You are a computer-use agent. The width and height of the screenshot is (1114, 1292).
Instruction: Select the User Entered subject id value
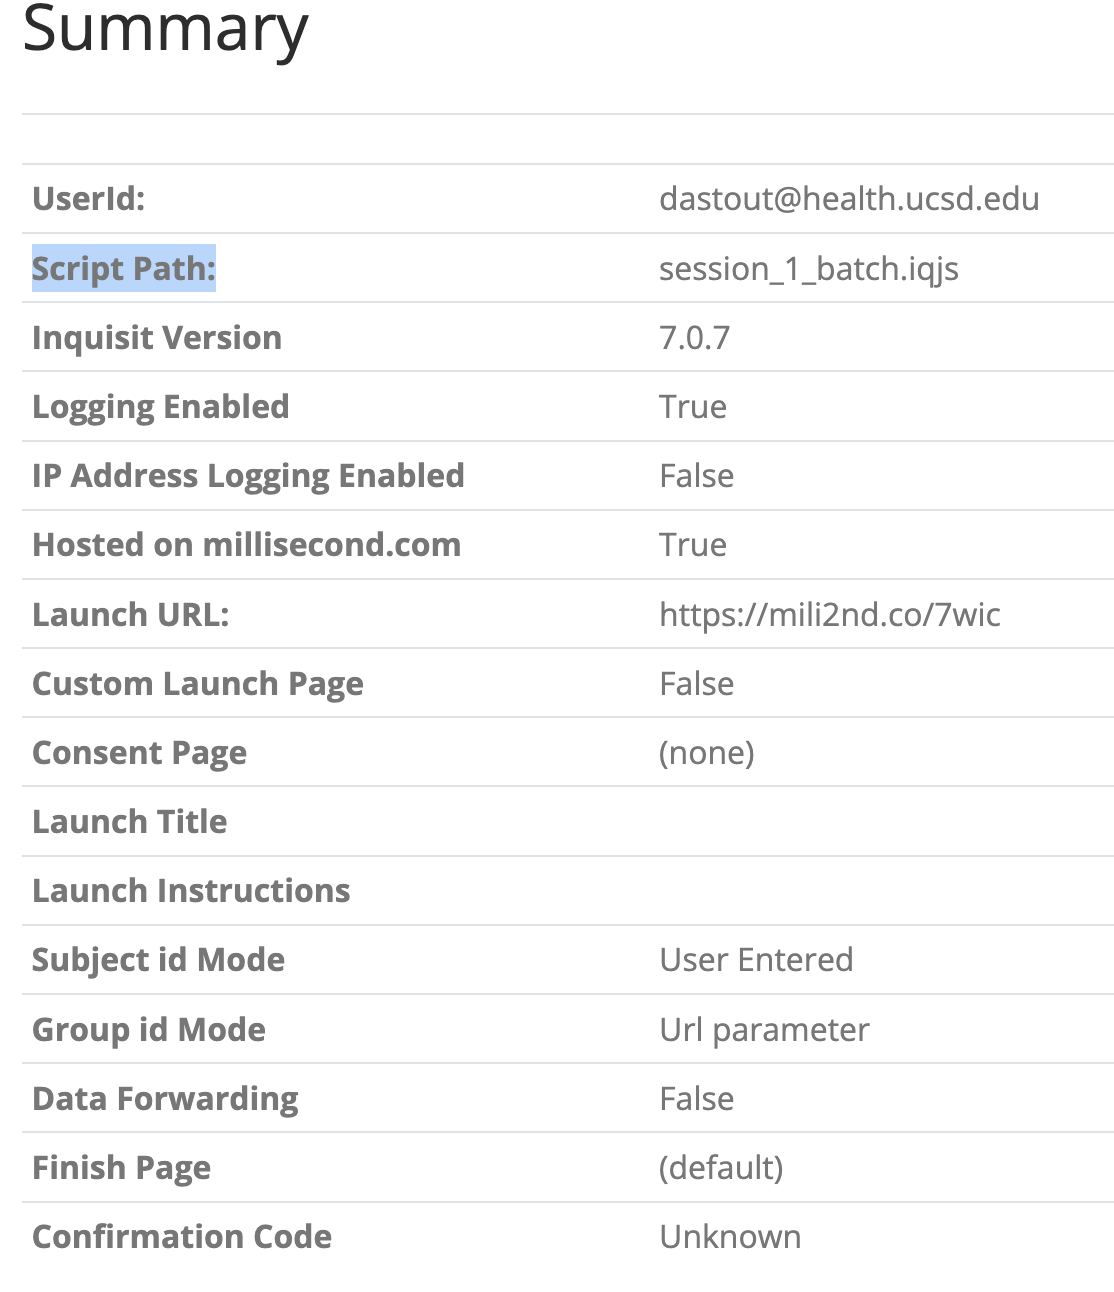[x=756, y=960]
